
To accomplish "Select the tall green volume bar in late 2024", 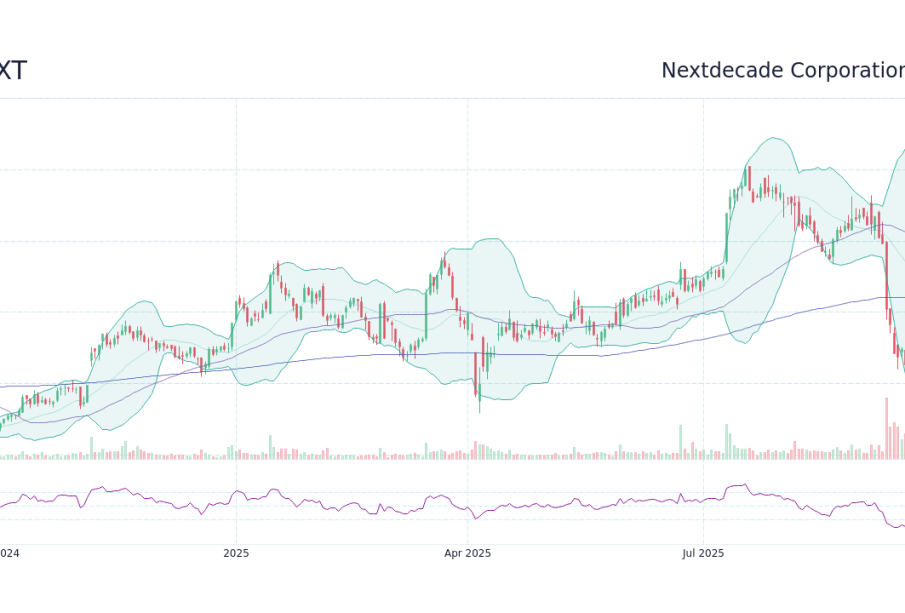I will point(91,448).
